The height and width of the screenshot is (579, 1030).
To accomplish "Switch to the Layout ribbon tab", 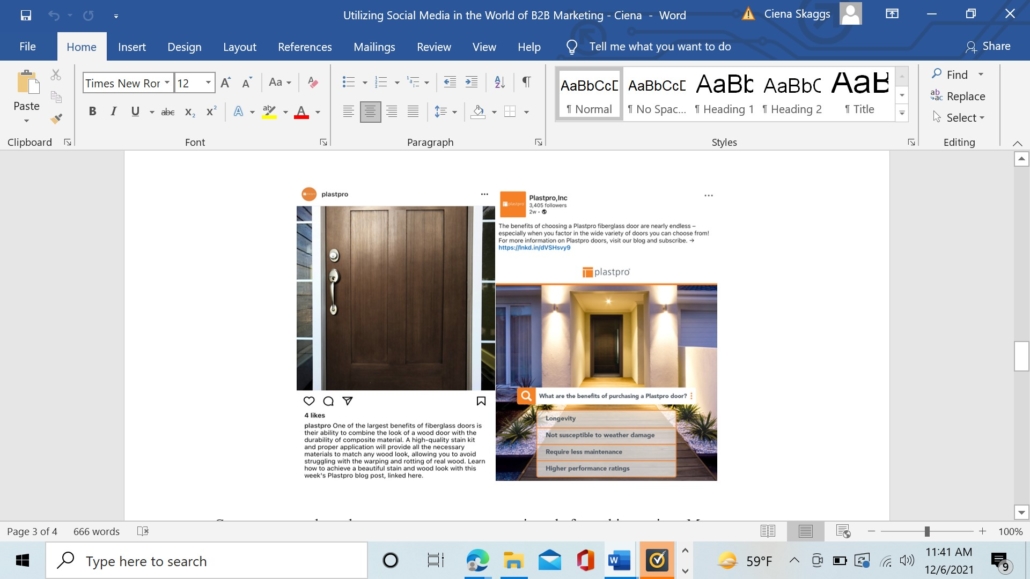I will pyautogui.click(x=239, y=47).
